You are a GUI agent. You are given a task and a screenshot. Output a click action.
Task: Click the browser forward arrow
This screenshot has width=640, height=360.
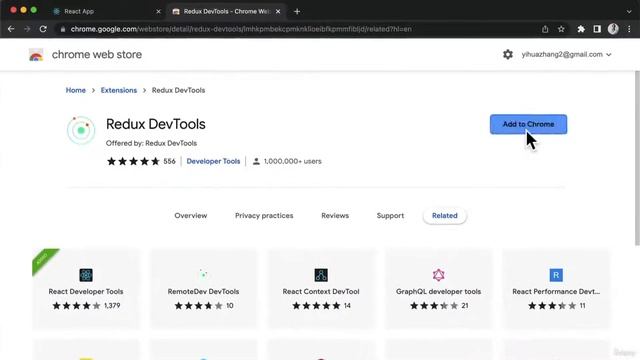click(x=27, y=29)
